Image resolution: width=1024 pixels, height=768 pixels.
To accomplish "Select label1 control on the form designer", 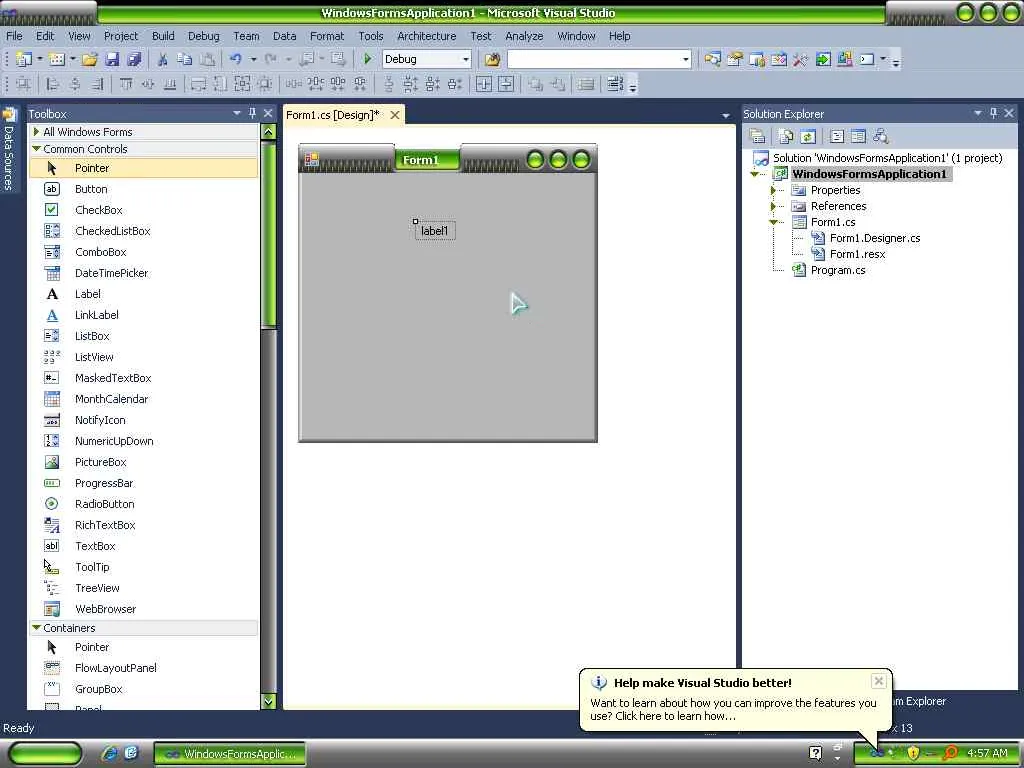I will pyautogui.click(x=435, y=231).
